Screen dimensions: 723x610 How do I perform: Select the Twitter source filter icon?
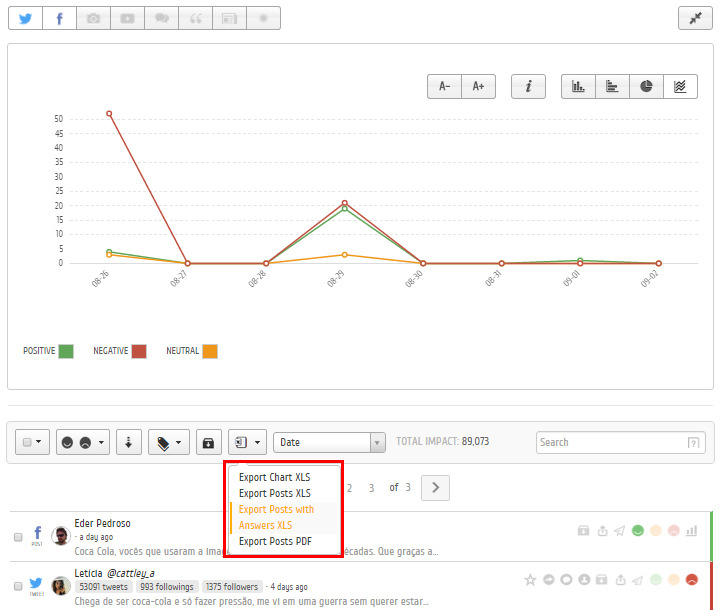point(25,18)
